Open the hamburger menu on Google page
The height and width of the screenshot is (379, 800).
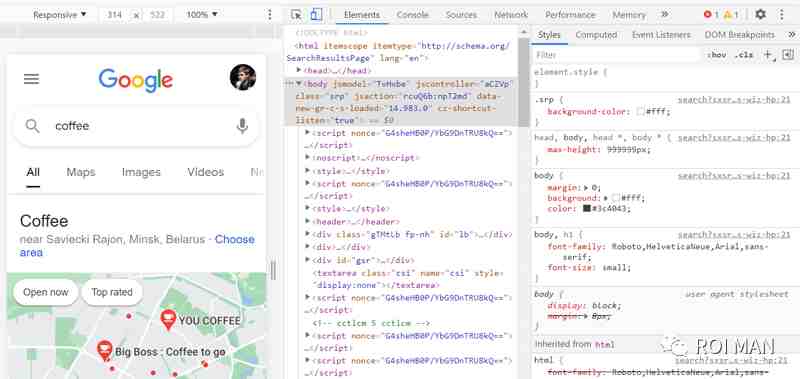[31, 79]
